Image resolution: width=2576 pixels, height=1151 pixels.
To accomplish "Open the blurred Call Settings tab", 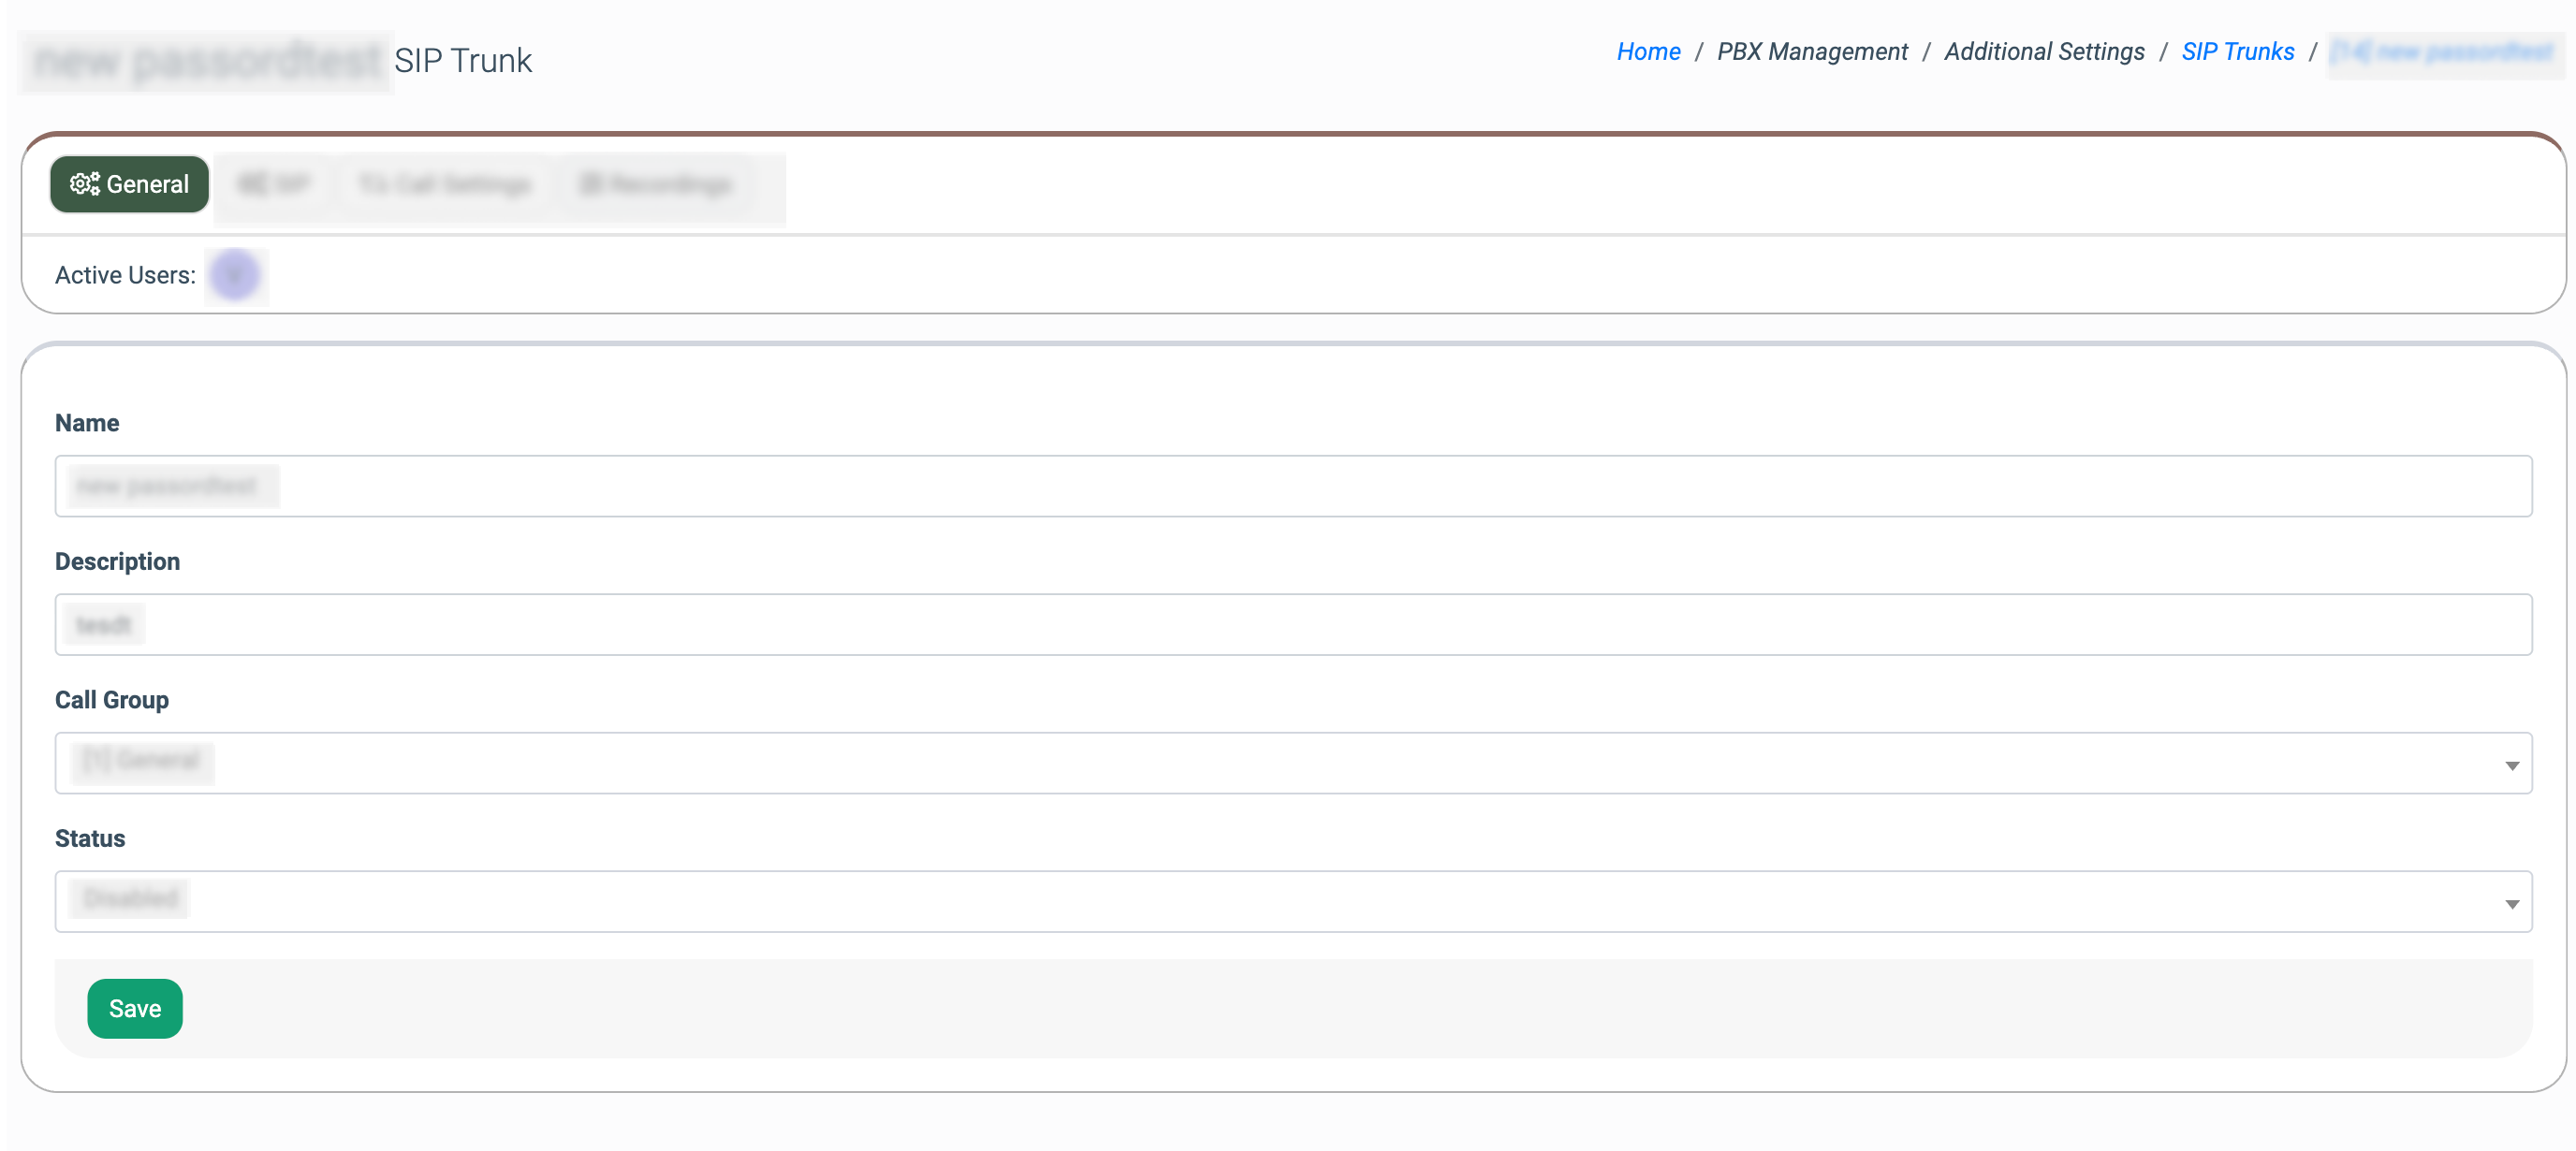I will (445, 184).
